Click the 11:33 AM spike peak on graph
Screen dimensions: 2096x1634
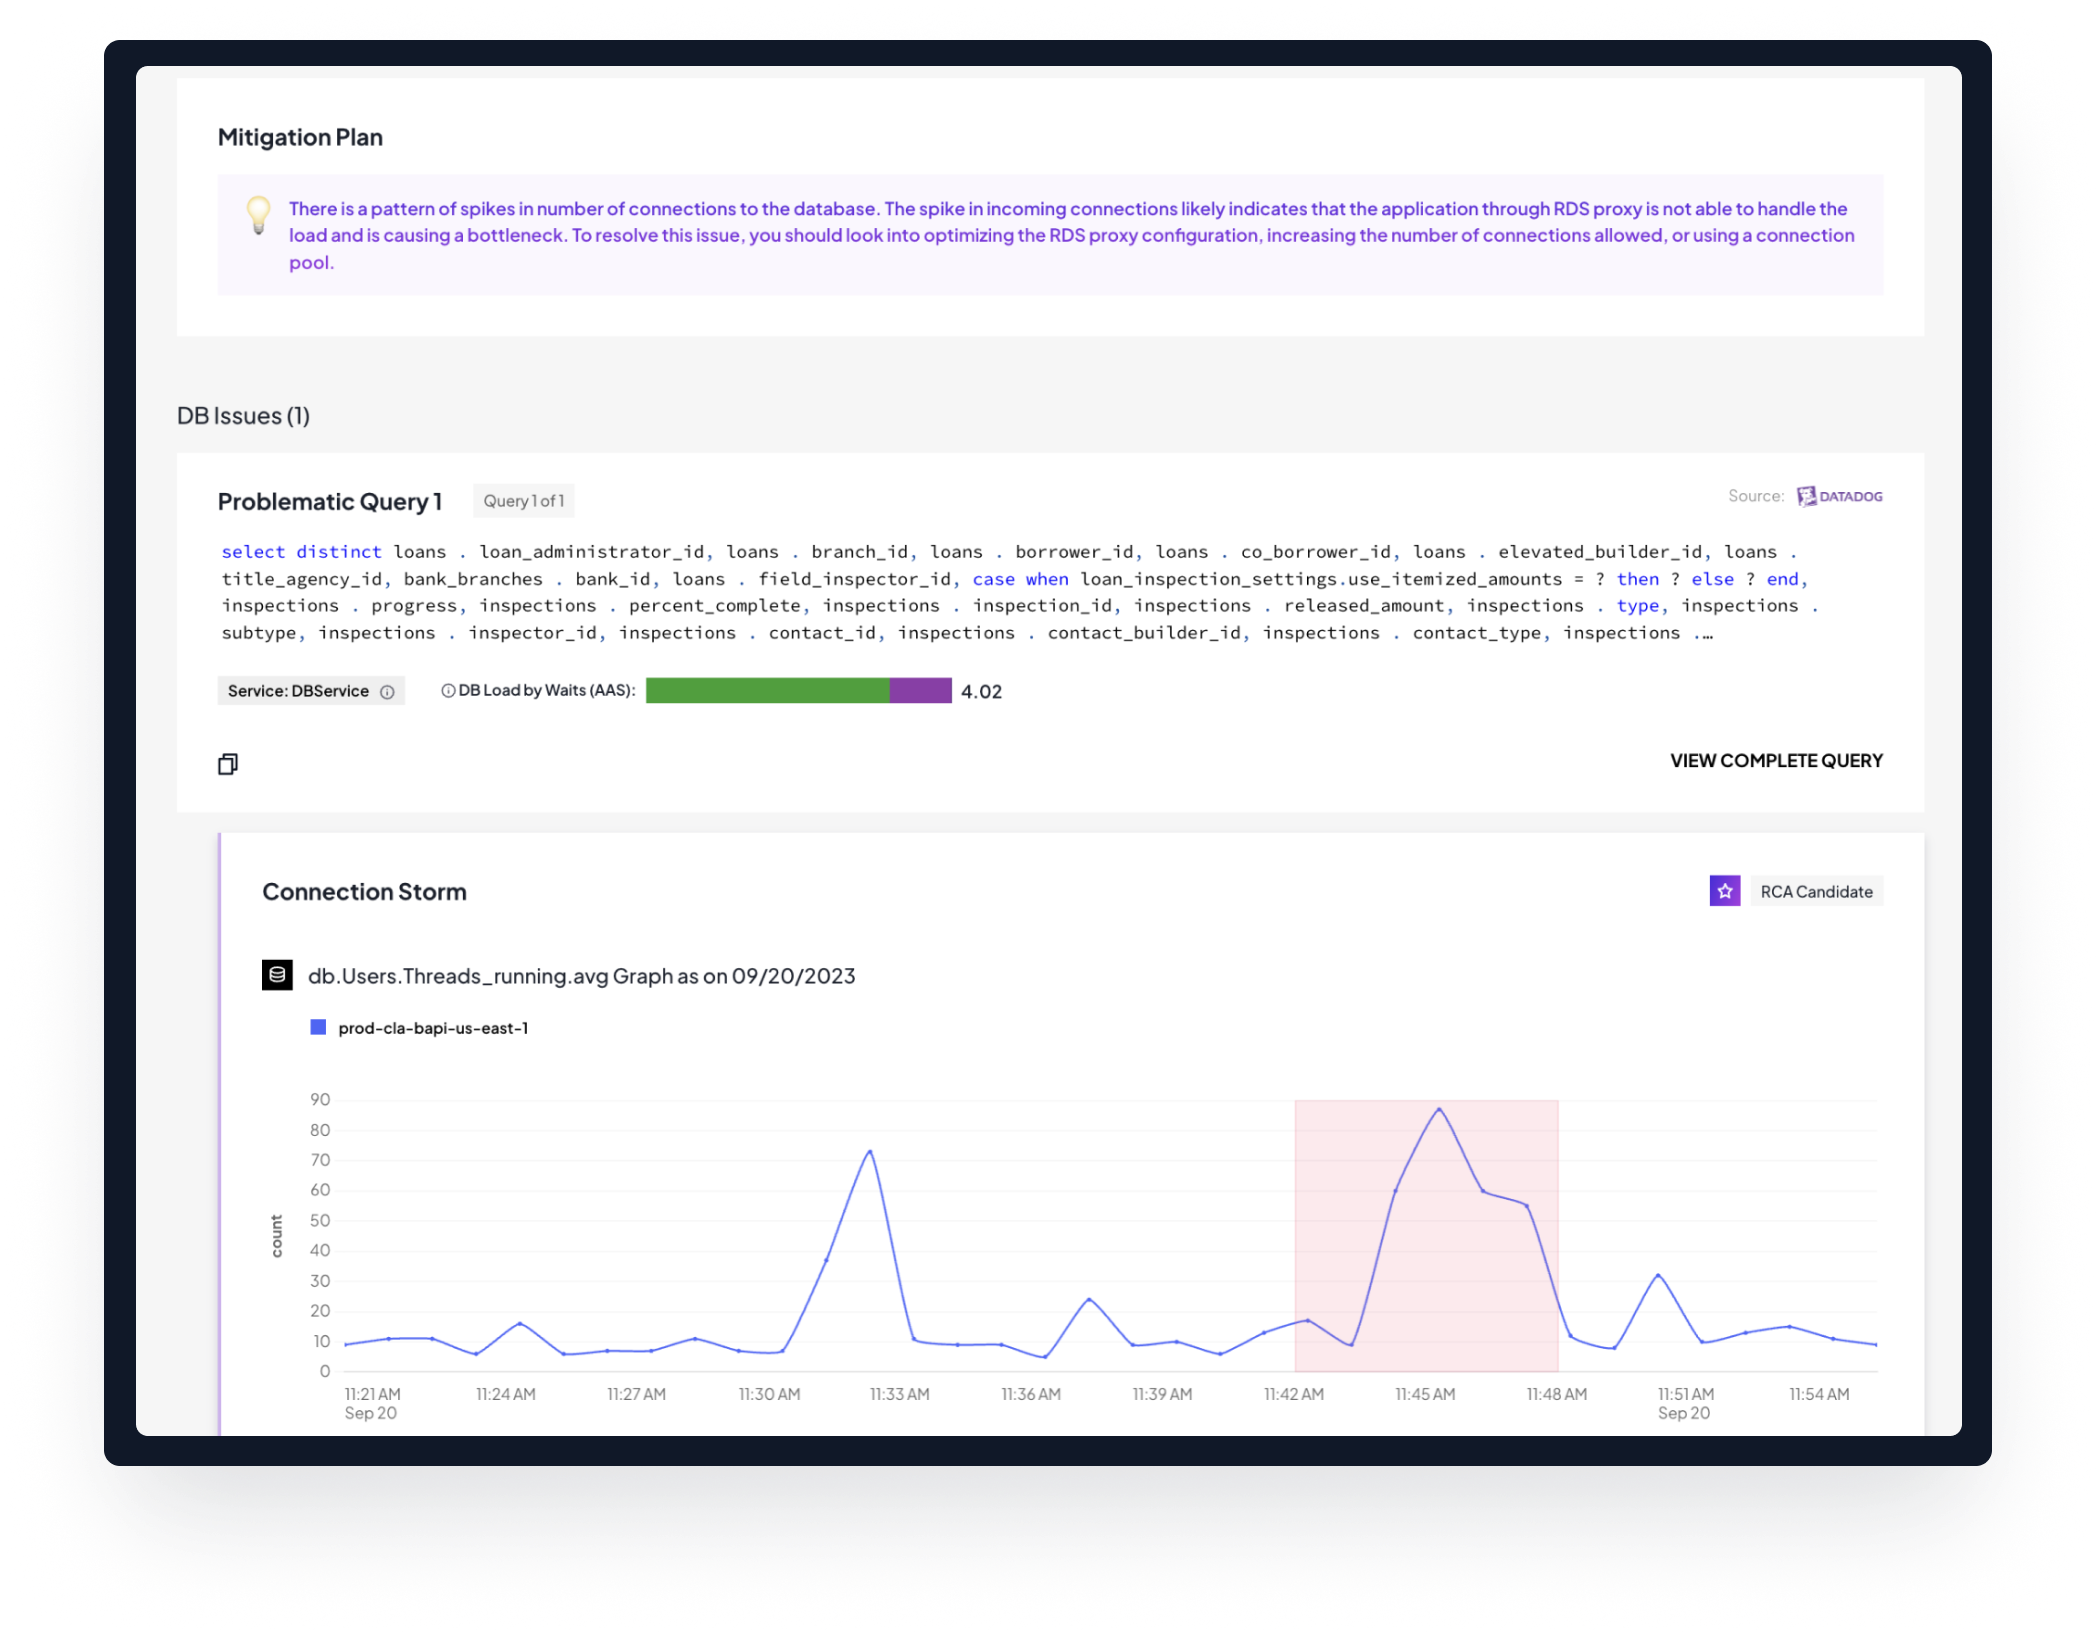870,1152
